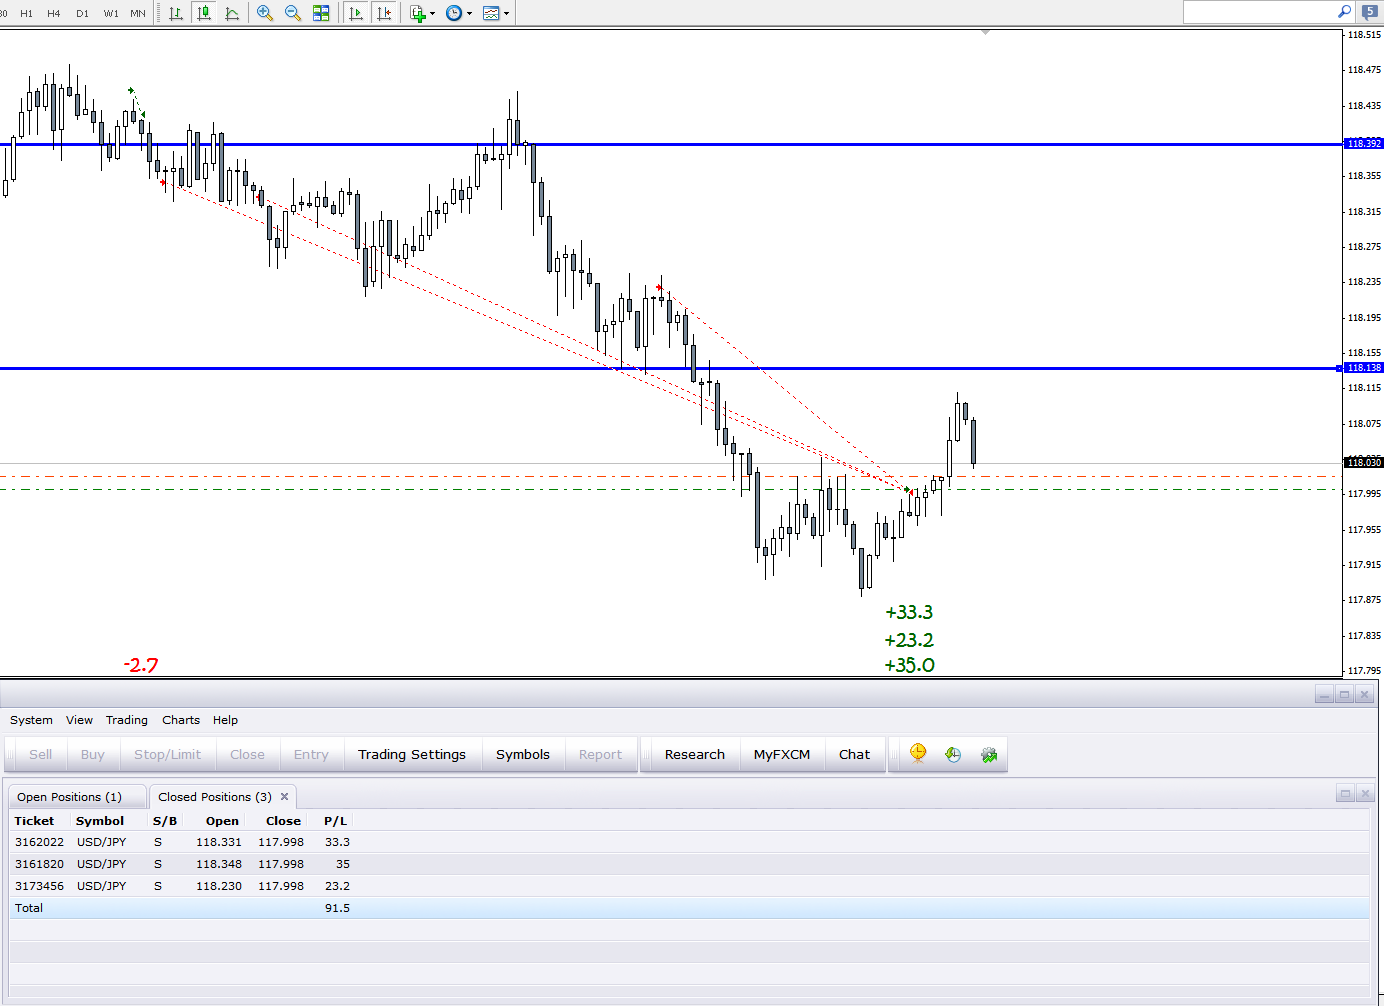Click the search magnifier icon
1384x1006 pixels.
click(x=1344, y=12)
